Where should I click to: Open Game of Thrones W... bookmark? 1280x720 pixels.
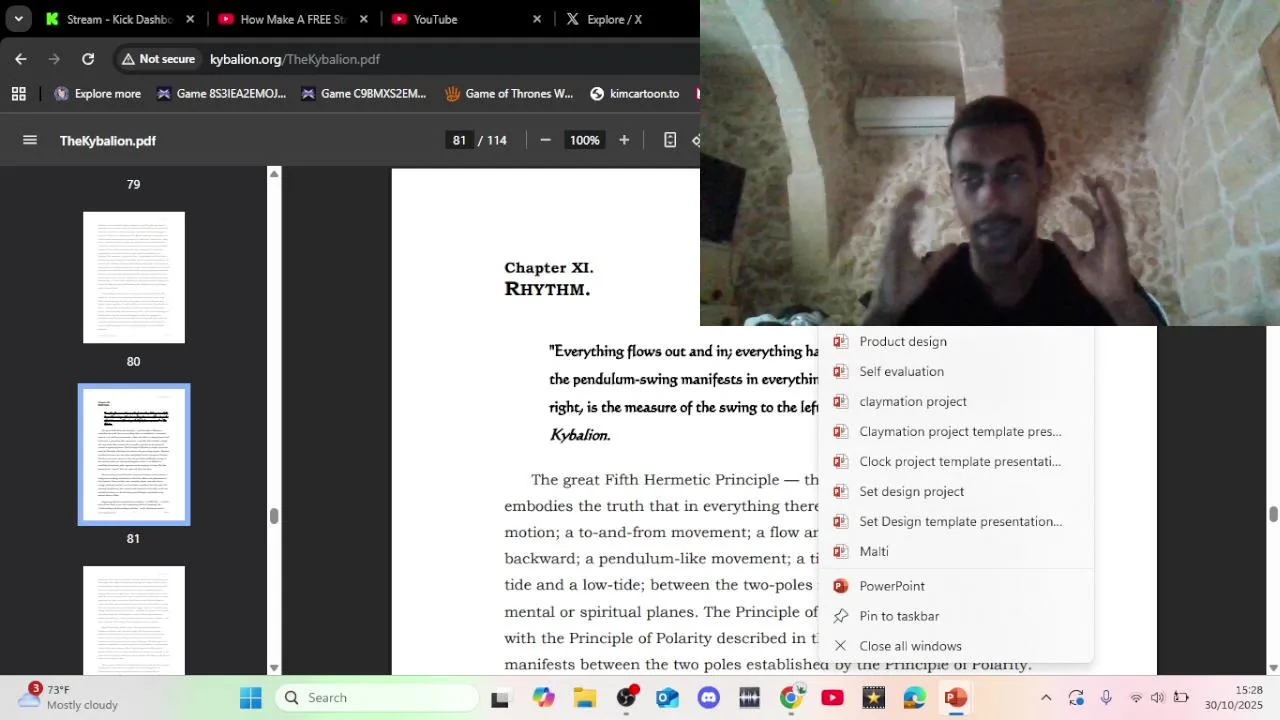pos(509,94)
